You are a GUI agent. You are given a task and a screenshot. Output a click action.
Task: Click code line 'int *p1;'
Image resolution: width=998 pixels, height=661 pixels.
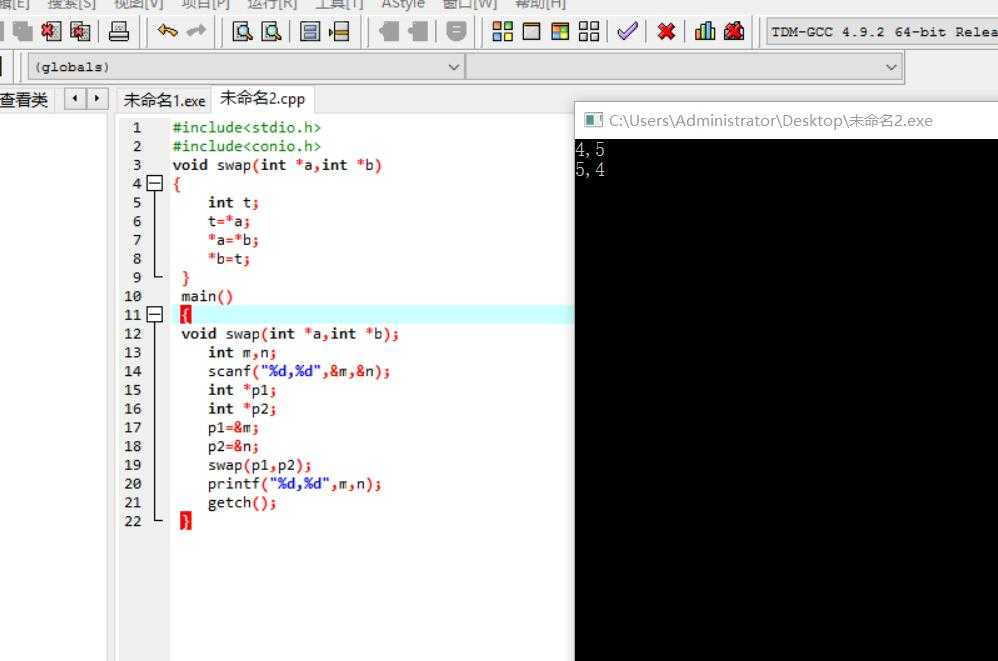click(x=242, y=390)
